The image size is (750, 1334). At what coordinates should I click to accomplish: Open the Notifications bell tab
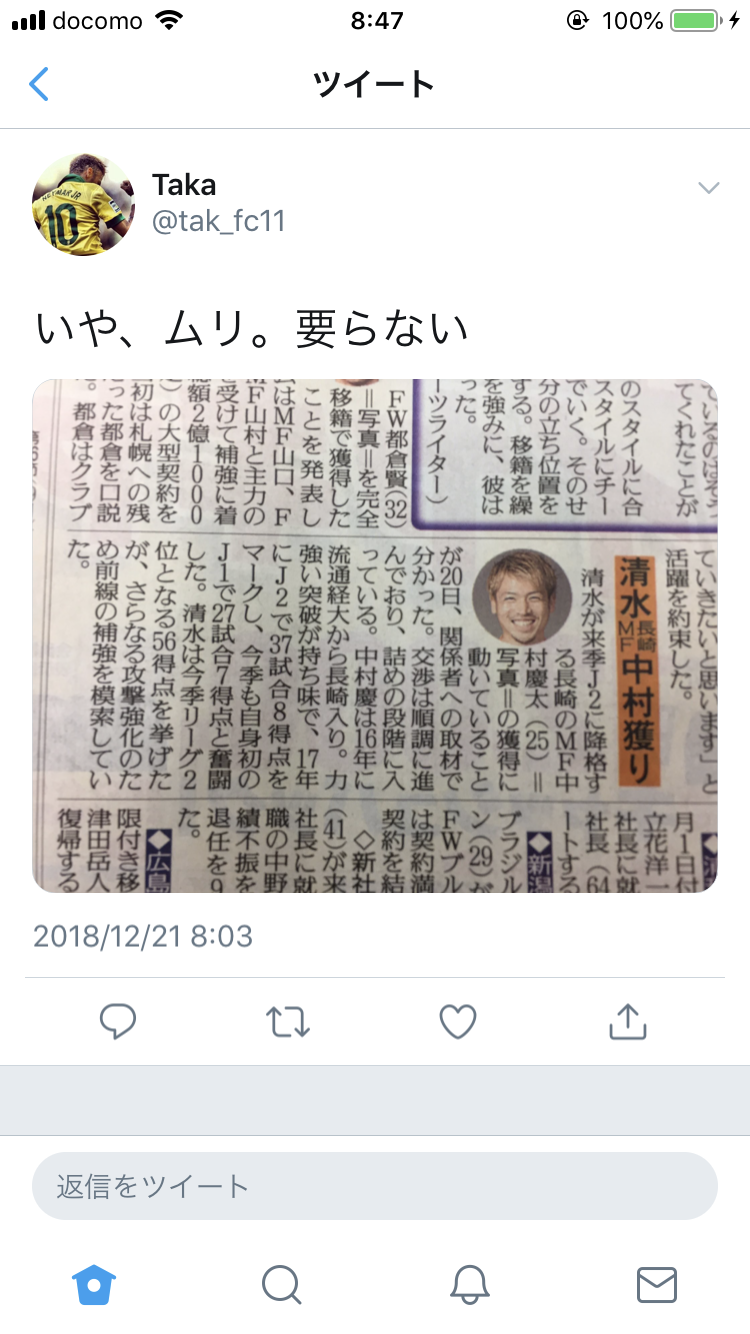click(x=469, y=1284)
